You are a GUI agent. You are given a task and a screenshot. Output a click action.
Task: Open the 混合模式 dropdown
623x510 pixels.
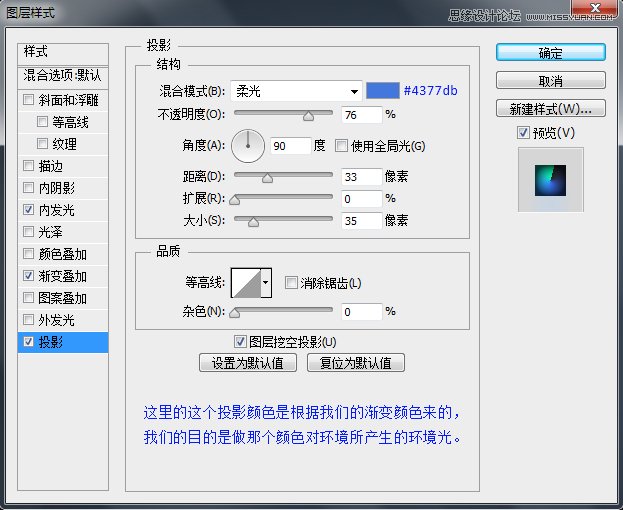coord(295,90)
